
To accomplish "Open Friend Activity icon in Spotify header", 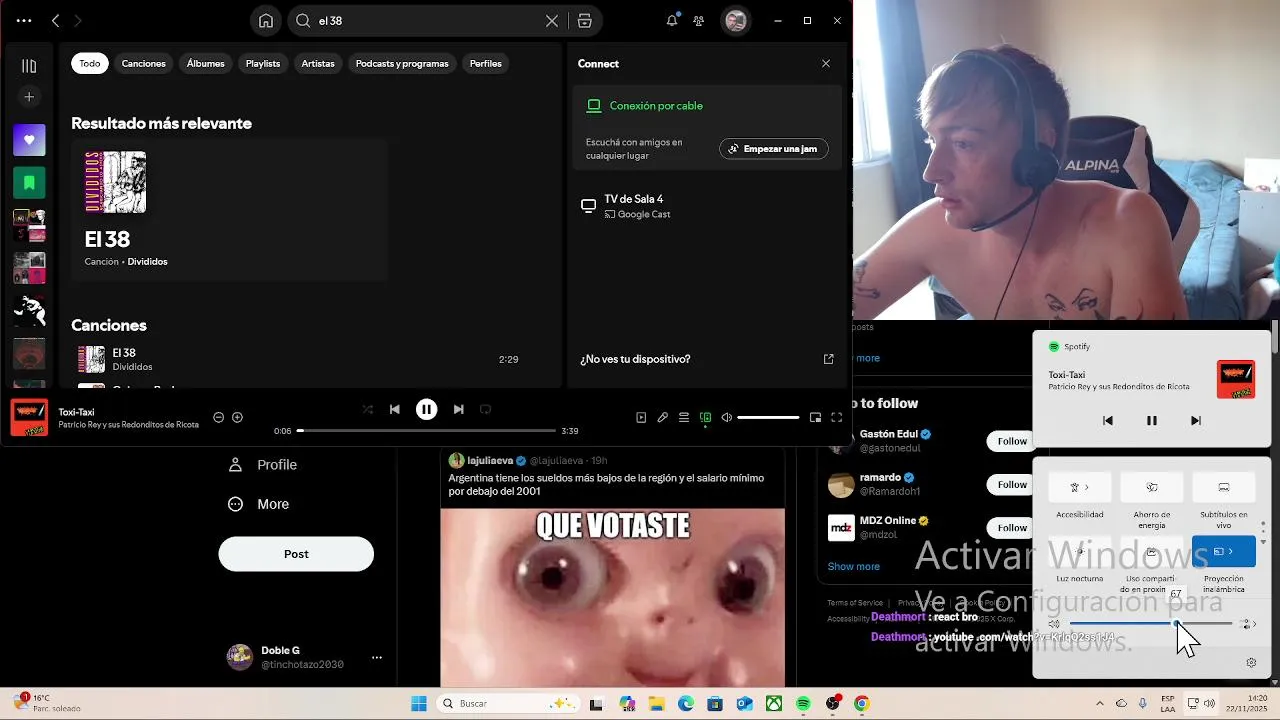I will (699, 21).
